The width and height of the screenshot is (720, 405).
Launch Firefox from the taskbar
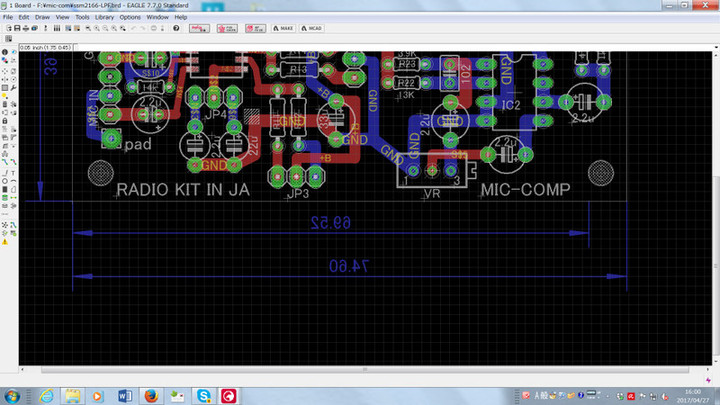tap(150, 396)
